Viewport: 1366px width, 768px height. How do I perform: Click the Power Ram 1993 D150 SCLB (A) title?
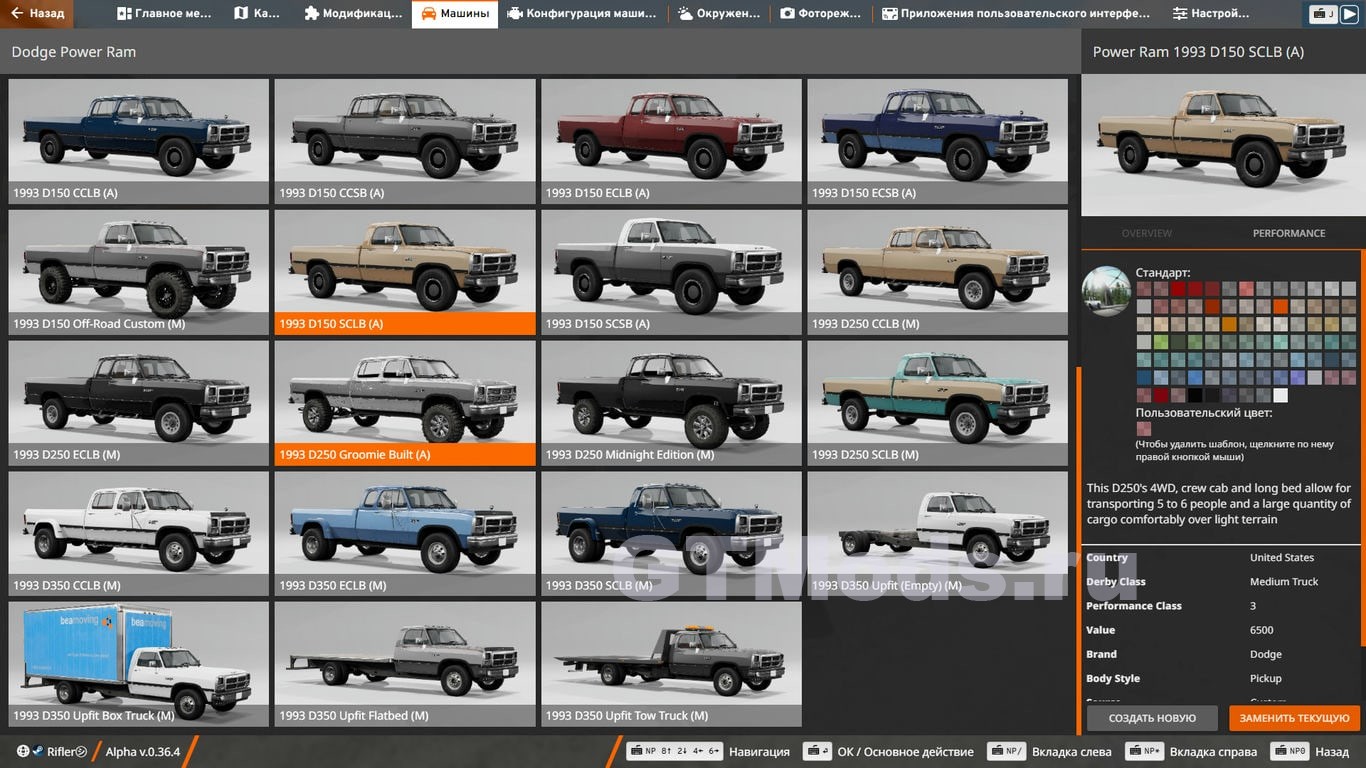click(1198, 52)
